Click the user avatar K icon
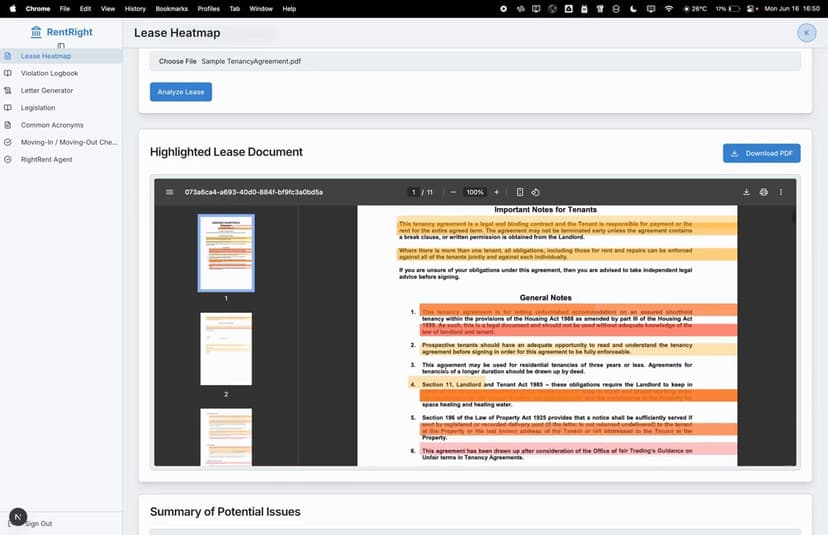 click(806, 33)
